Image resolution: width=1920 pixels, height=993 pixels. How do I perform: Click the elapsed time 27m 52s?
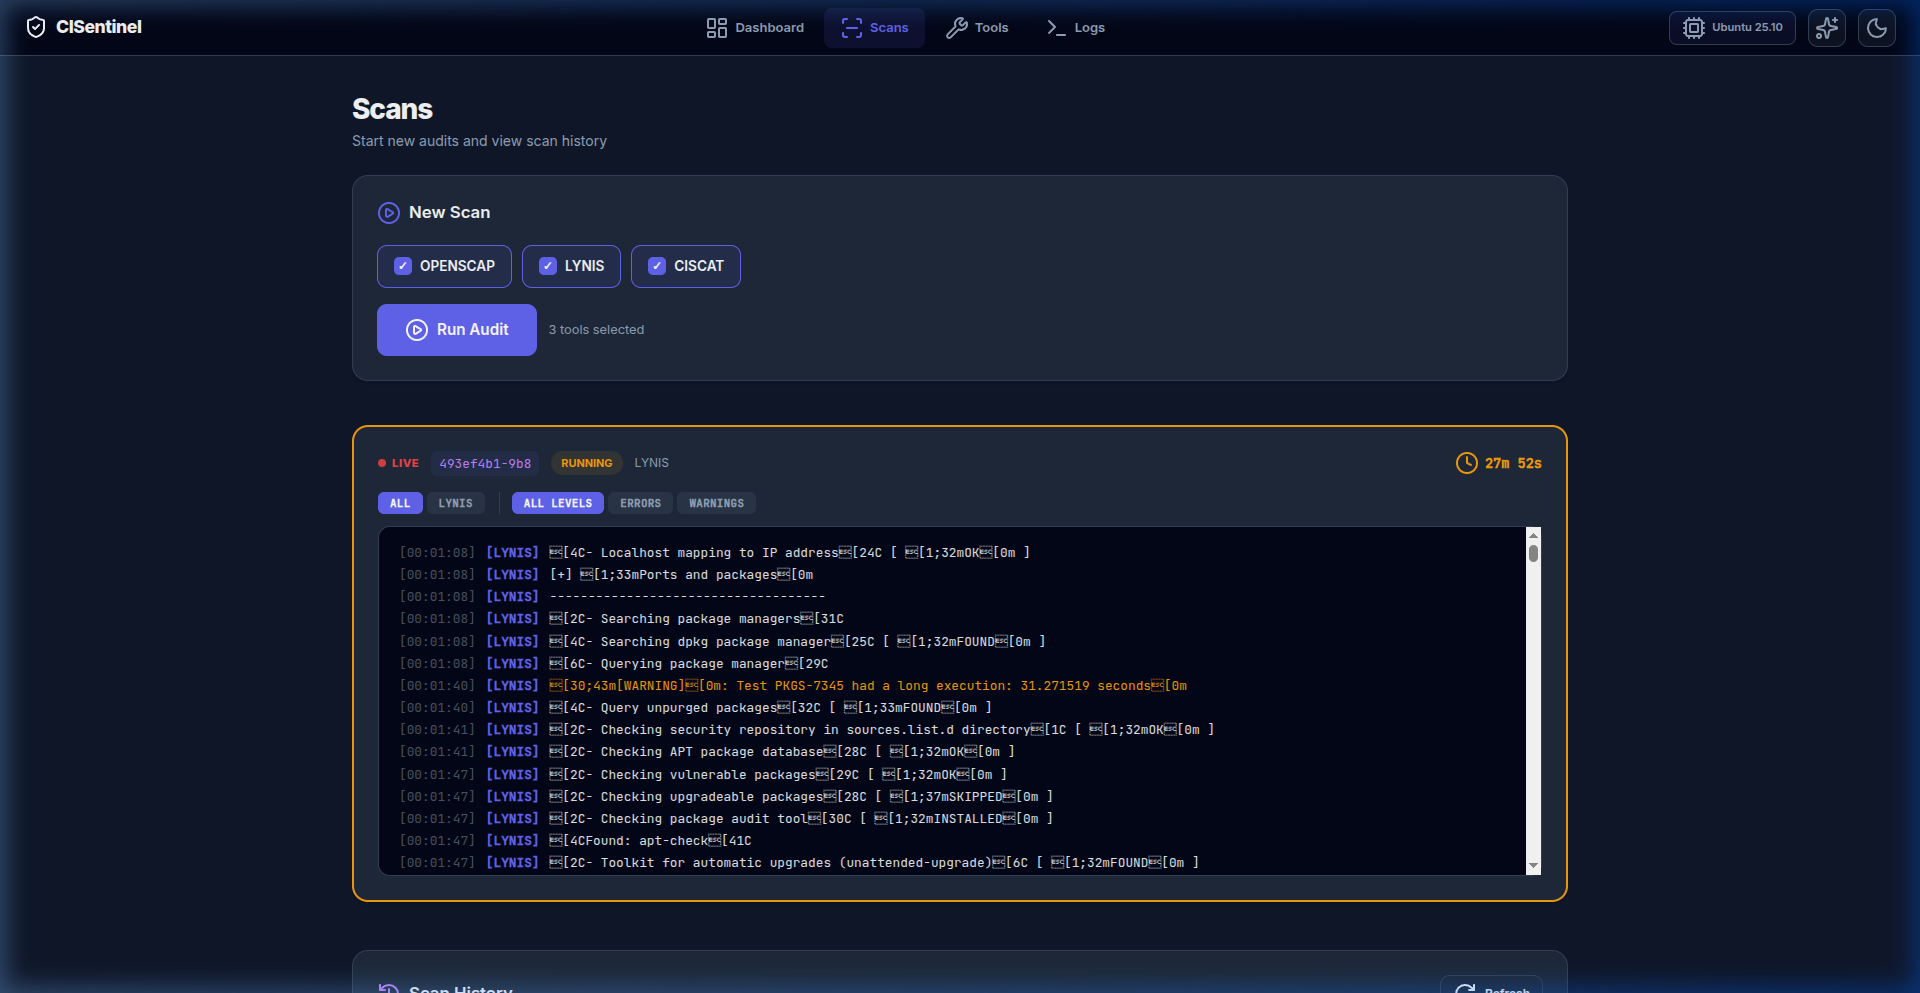tap(1513, 463)
